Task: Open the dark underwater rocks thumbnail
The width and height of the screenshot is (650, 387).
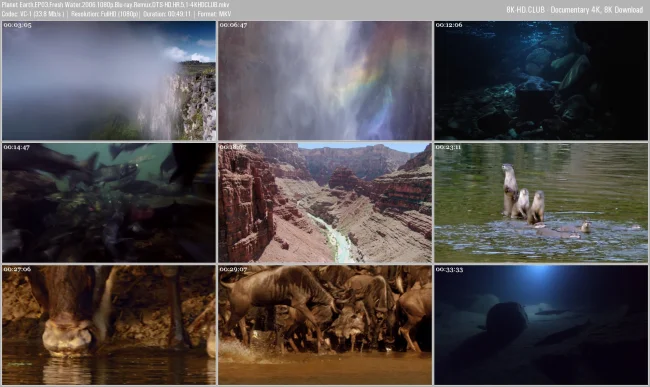Action: pyautogui.click(x=541, y=80)
